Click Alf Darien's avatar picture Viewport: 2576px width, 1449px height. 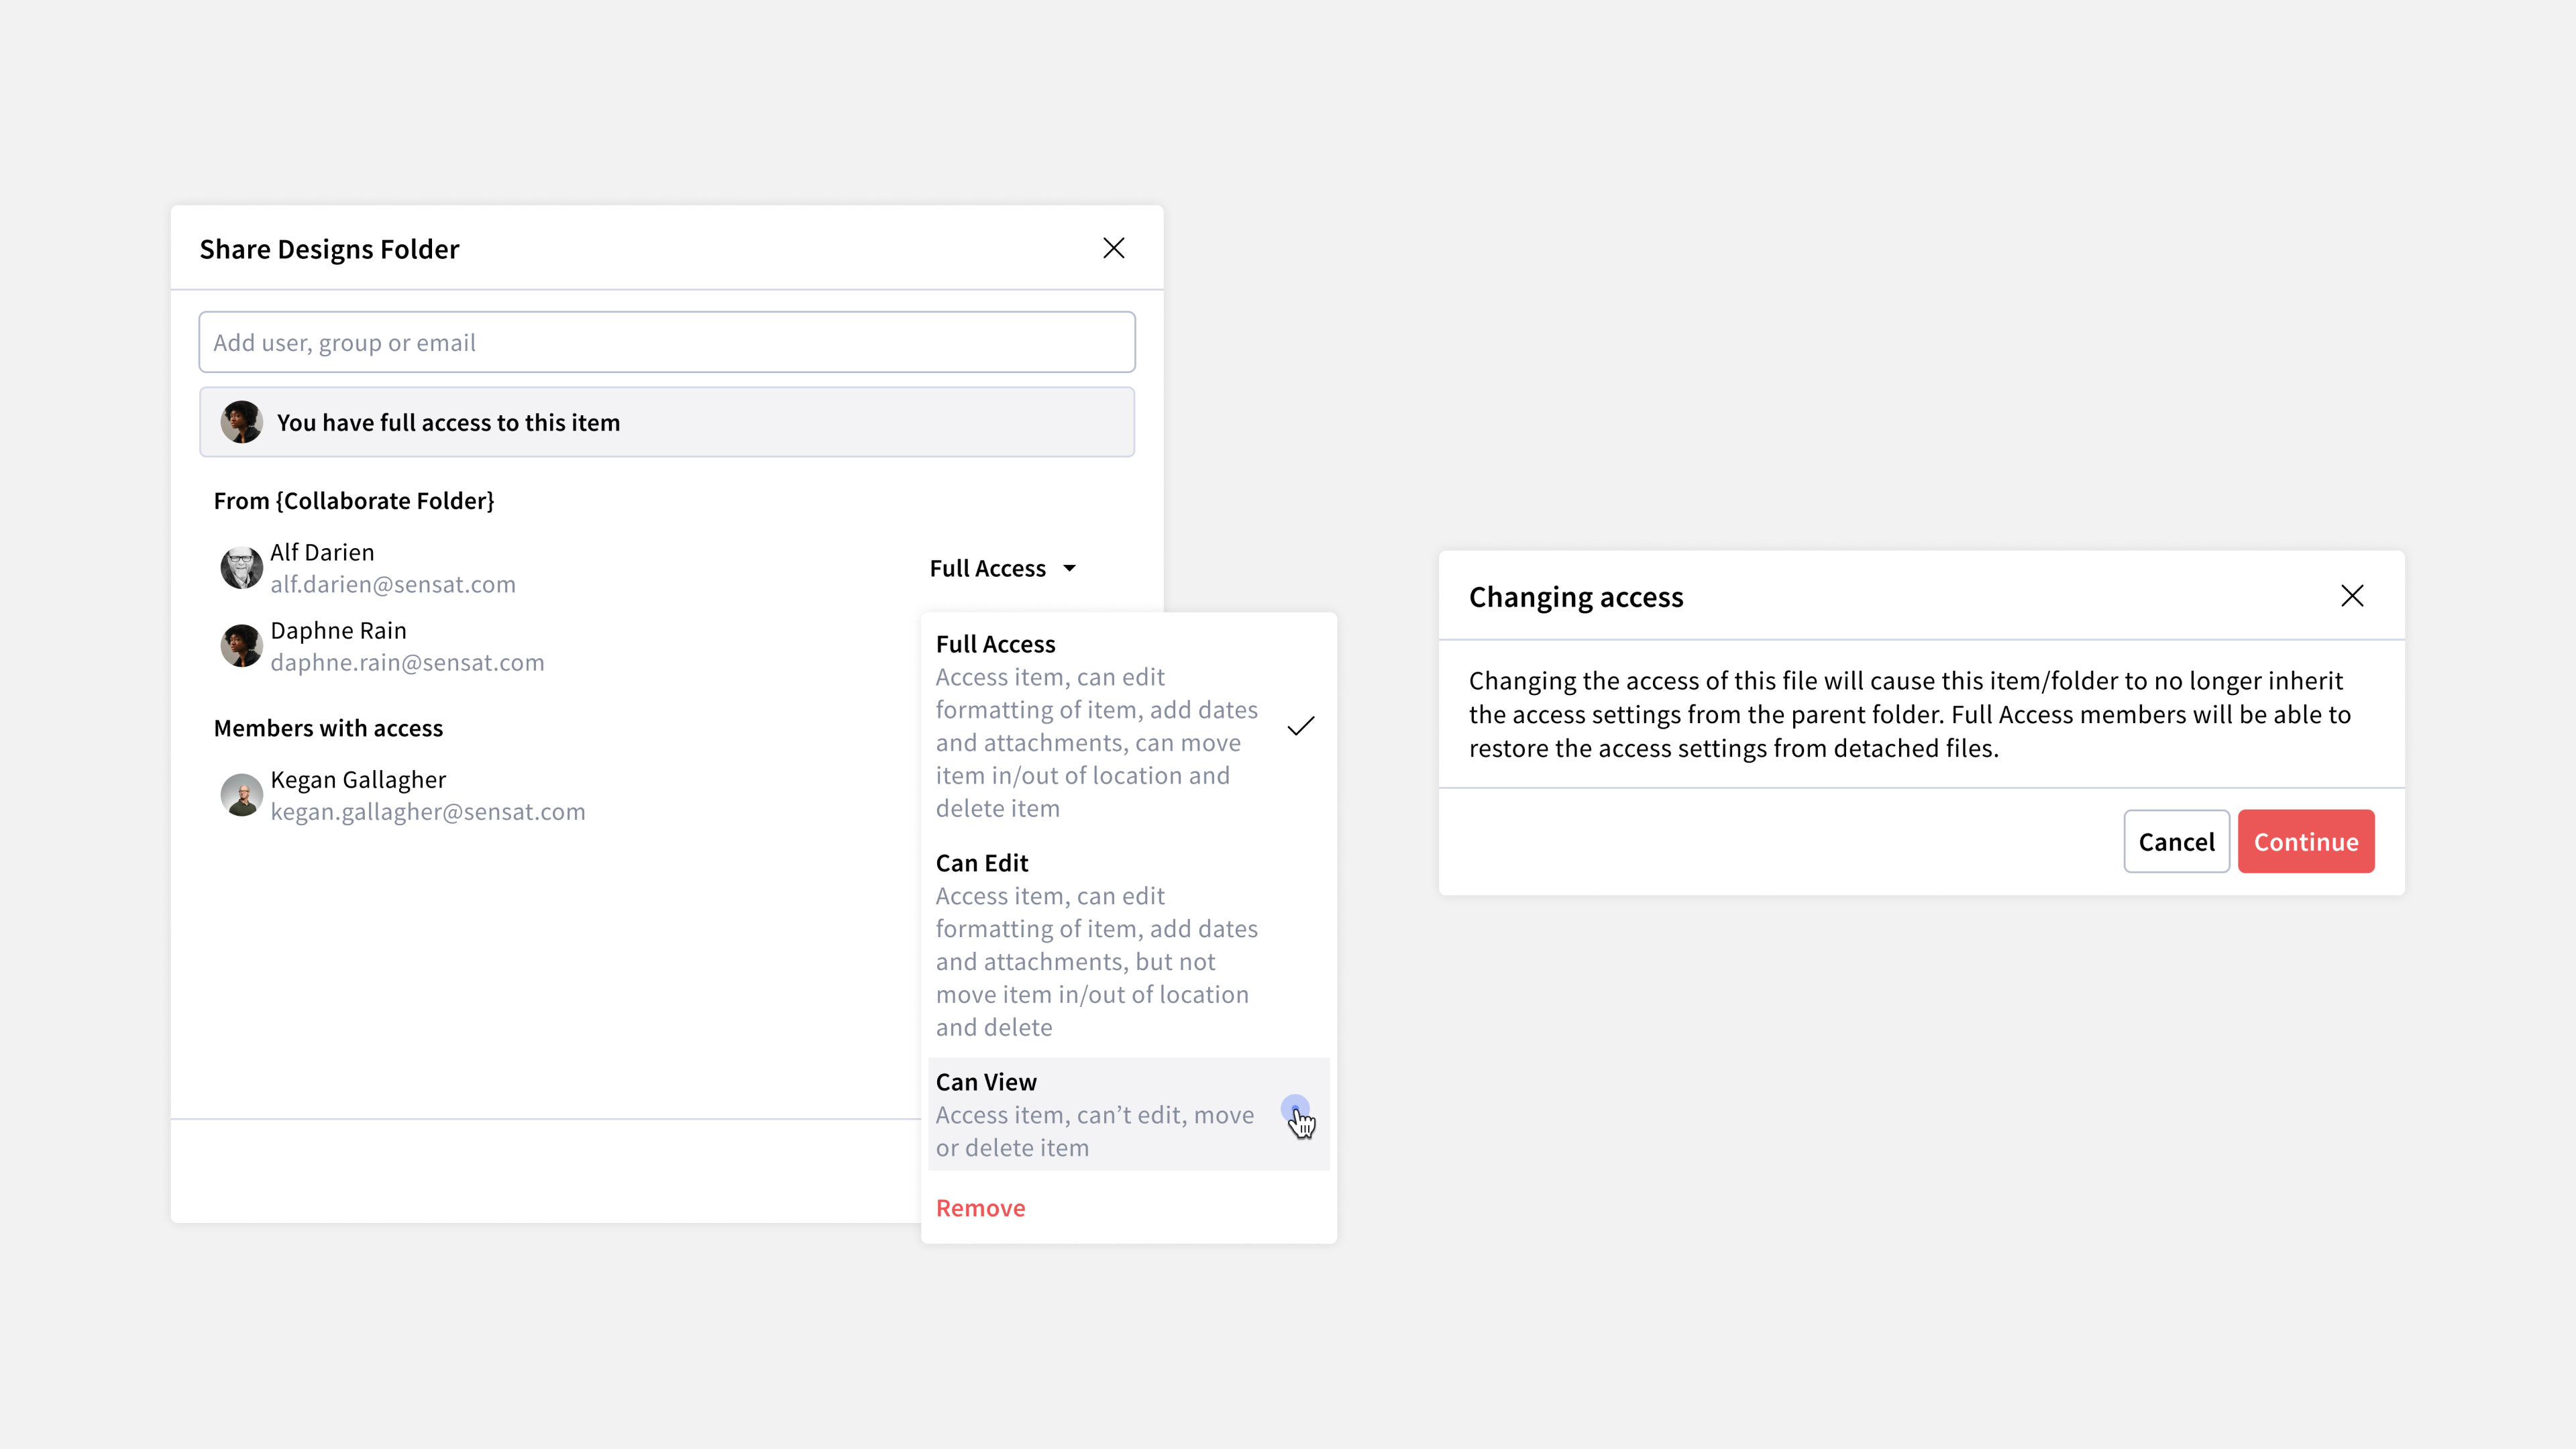click(x=241, y=568)
